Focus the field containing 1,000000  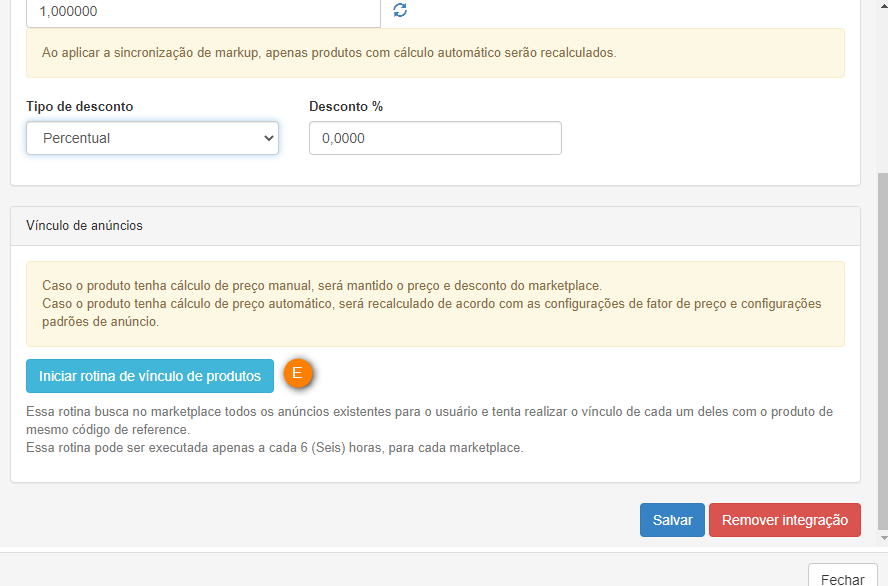tap(203, 12)
